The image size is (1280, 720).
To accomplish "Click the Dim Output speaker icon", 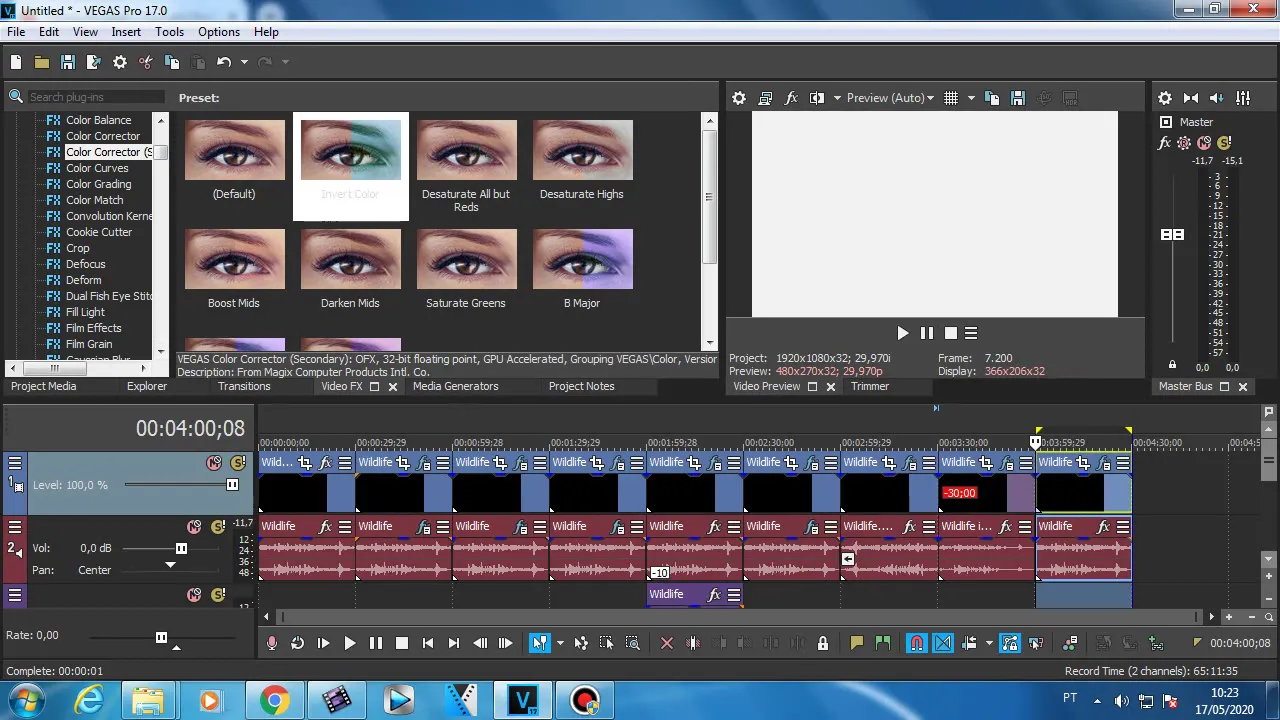I will pos(1217,98).
